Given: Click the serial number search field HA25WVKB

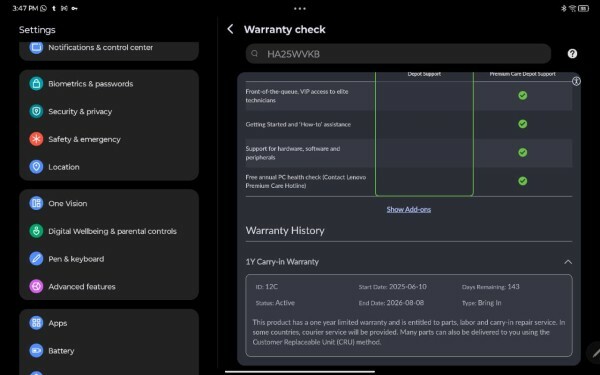Looking at the screenshot, I should click(x=398, y=54).
